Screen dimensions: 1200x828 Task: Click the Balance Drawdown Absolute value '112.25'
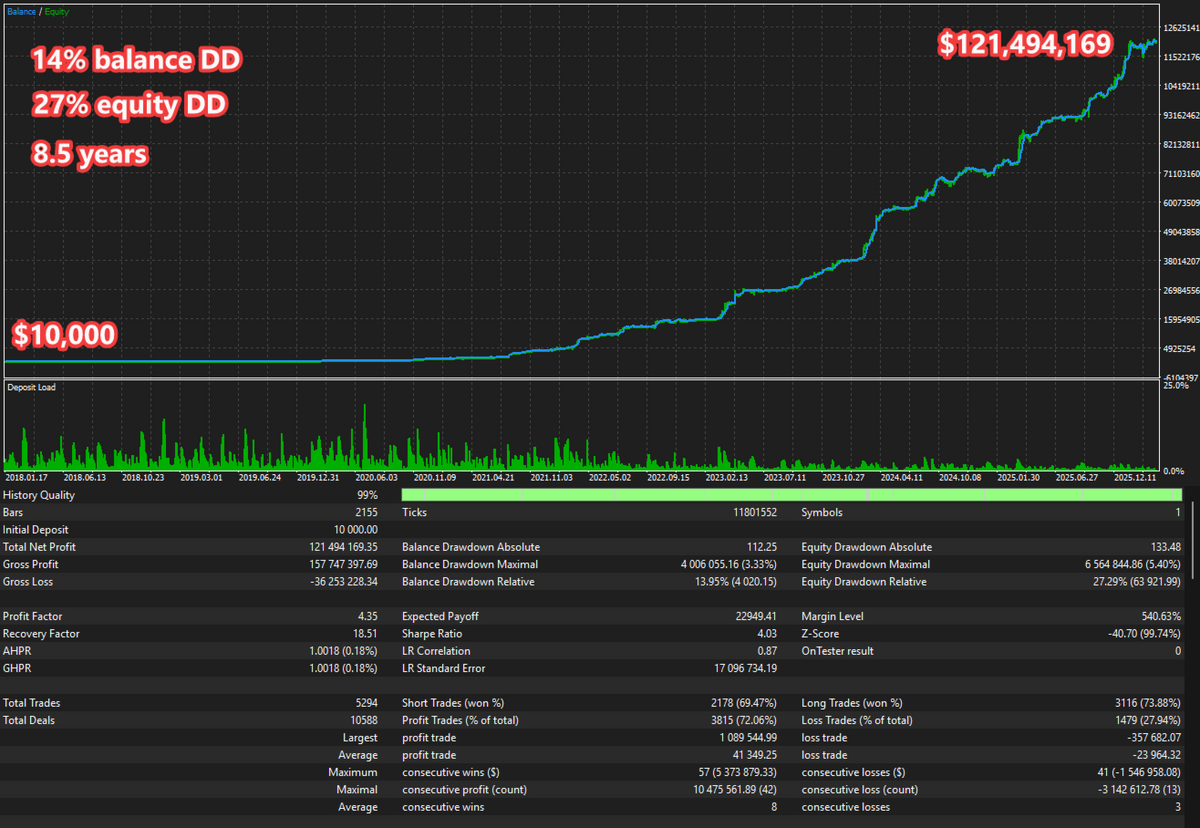(762, 547)
